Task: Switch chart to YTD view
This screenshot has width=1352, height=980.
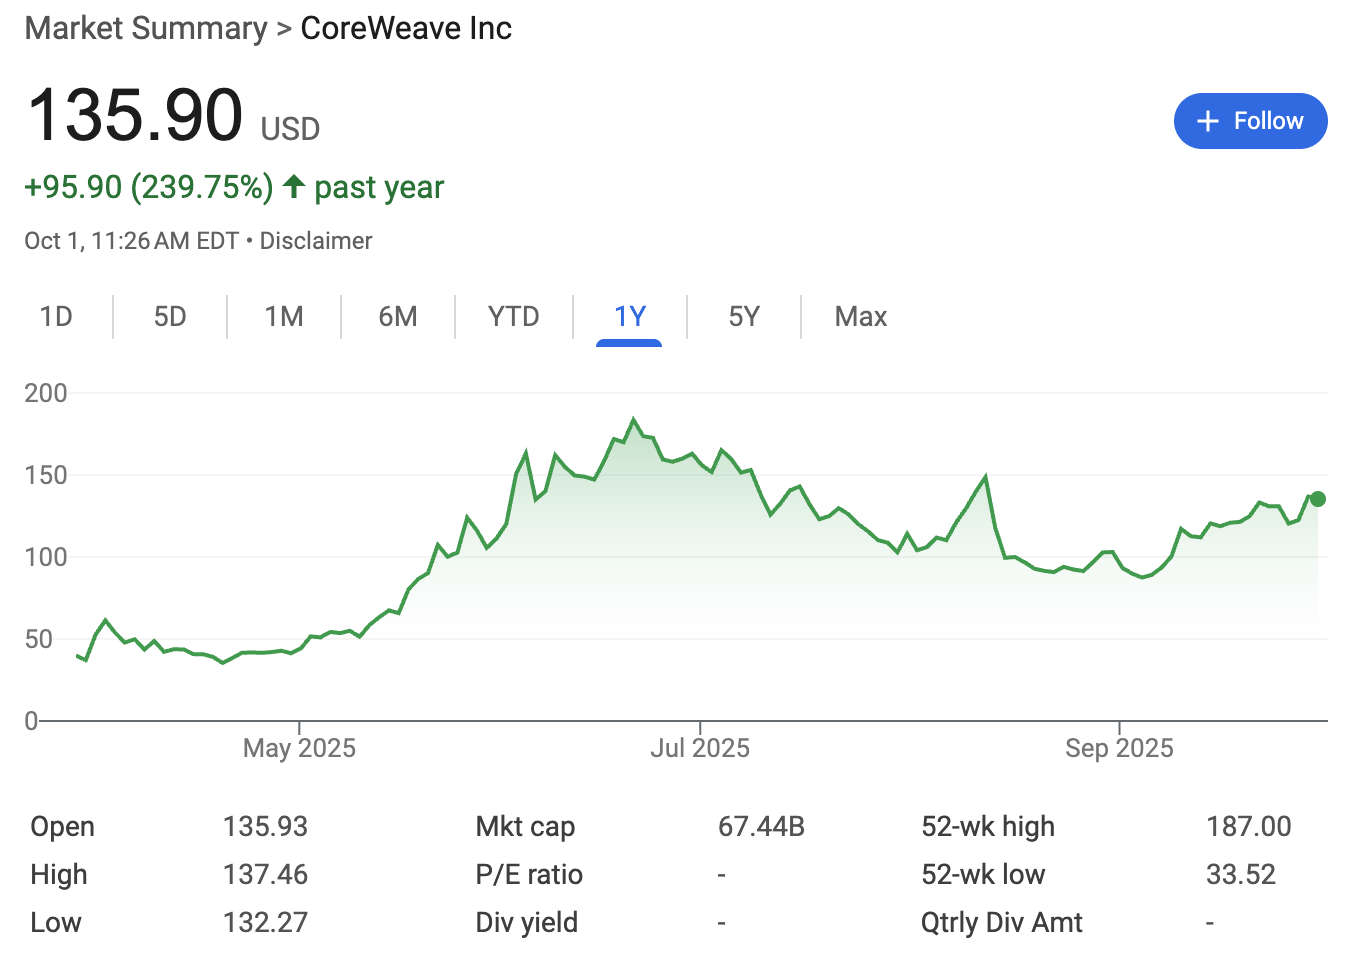Action: coord(513,317)
